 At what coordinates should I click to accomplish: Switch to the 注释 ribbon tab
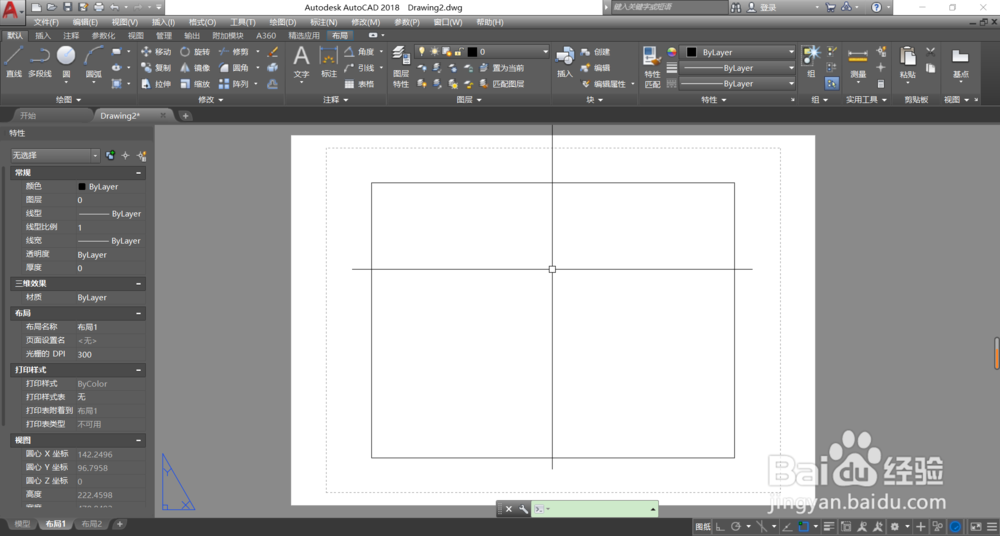71,36
